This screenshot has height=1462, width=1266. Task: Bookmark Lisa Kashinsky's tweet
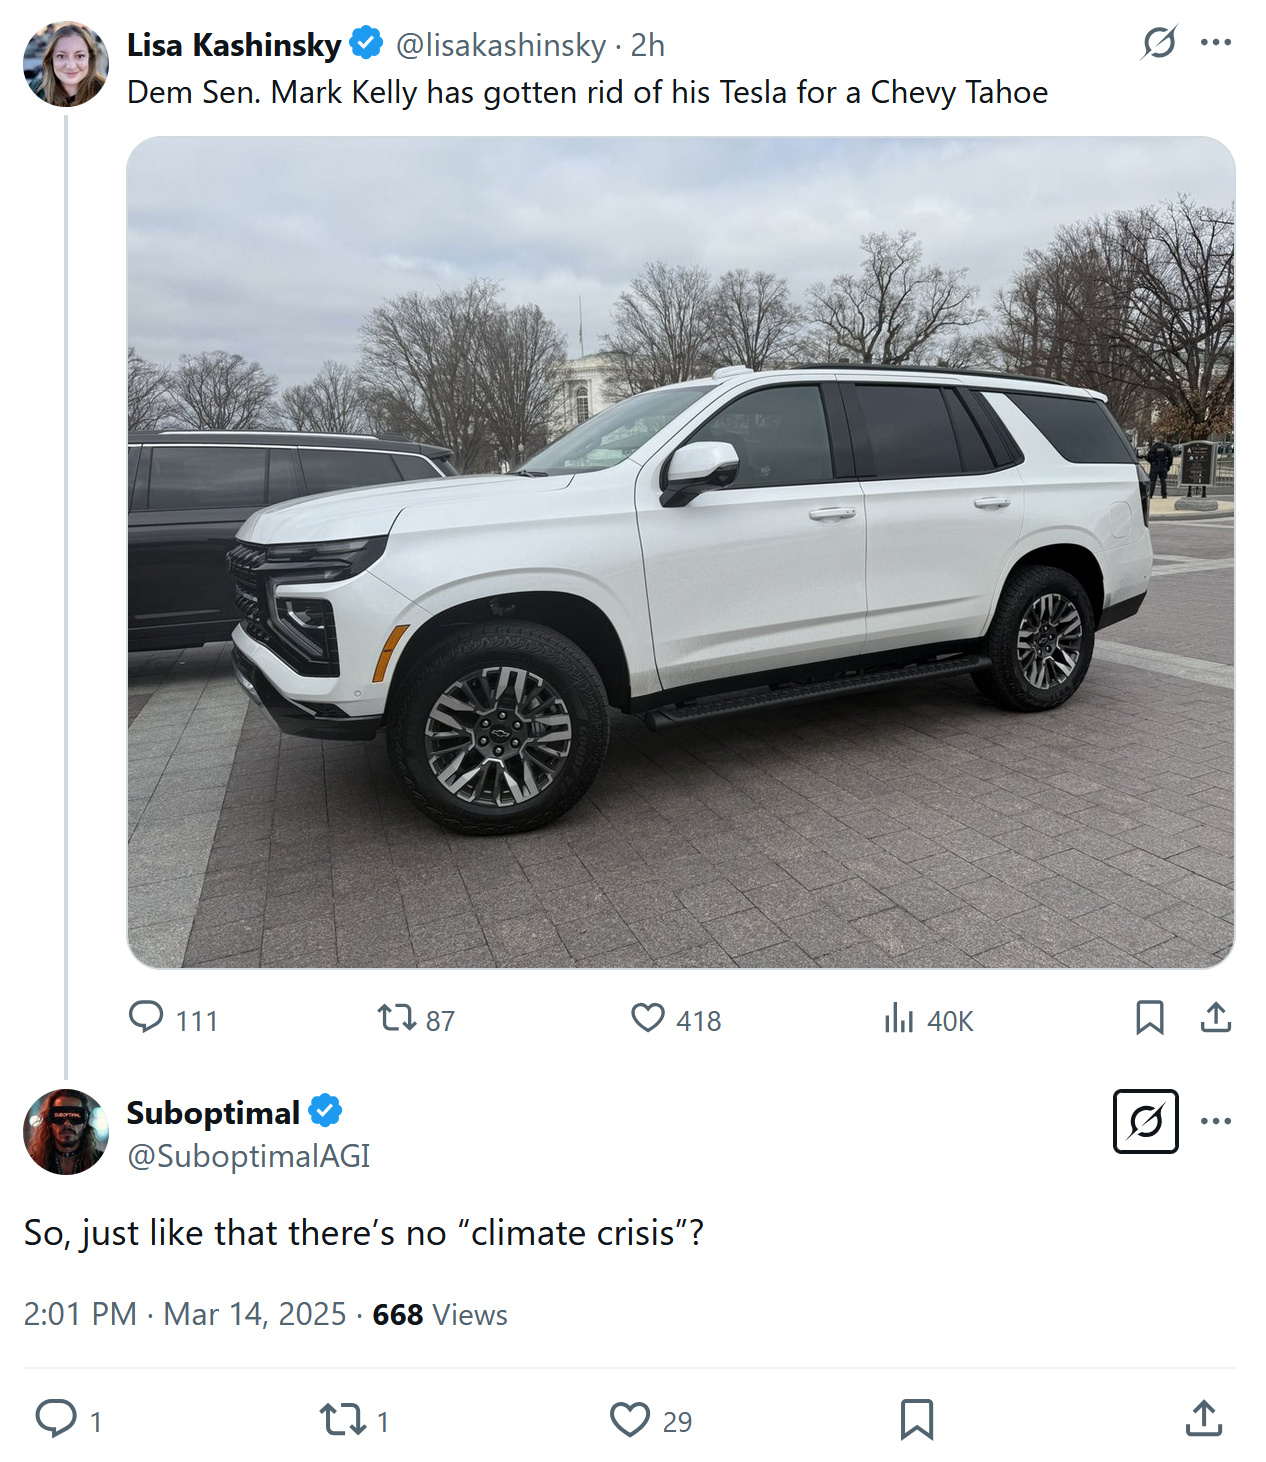pos(1149,1018)
